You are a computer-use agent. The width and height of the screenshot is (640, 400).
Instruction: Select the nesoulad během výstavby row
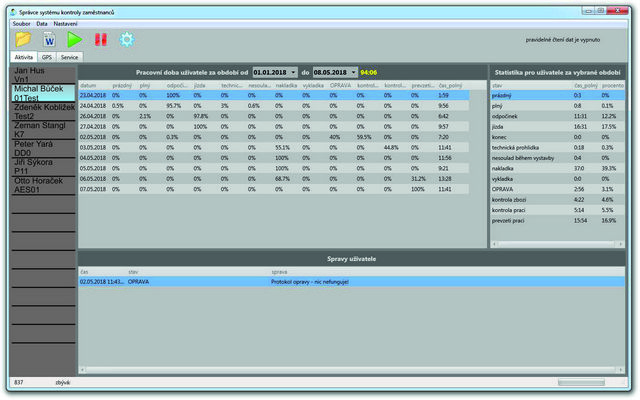(558, 158)
